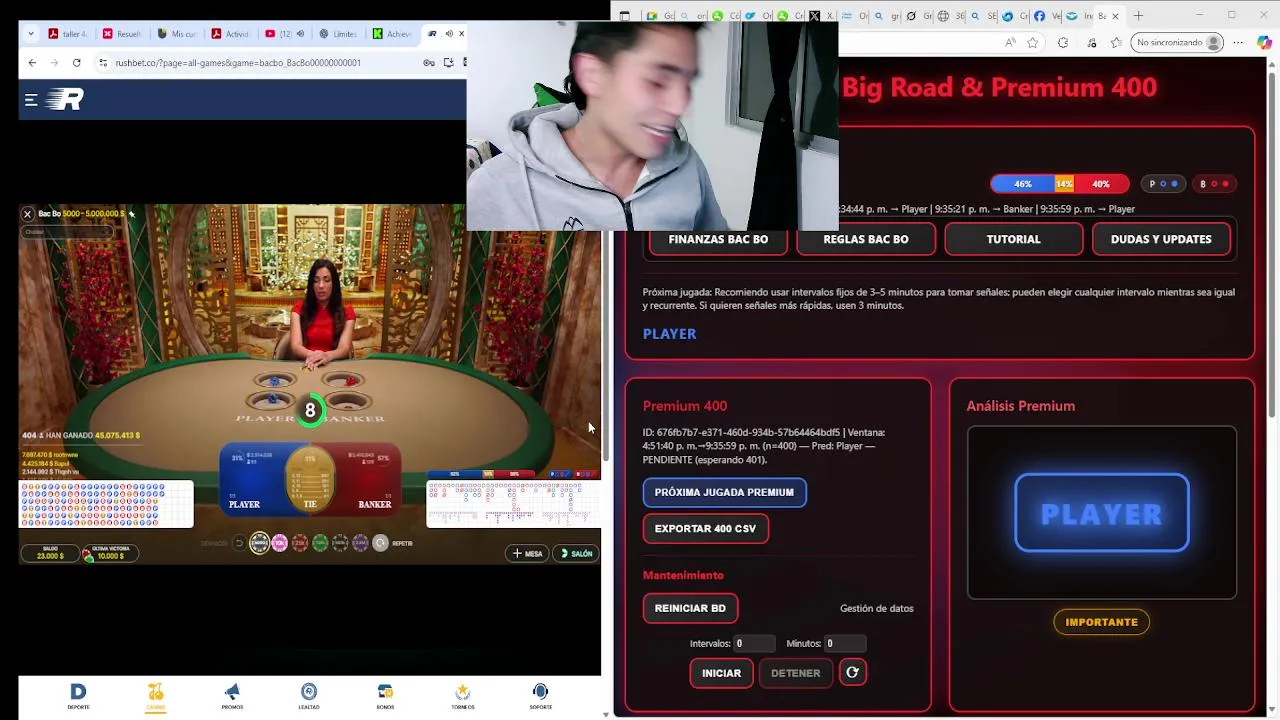1280x720 pixels.
Task: Start the timer with INICIAR
Action: pyautogui.click(x=721, y=673)
